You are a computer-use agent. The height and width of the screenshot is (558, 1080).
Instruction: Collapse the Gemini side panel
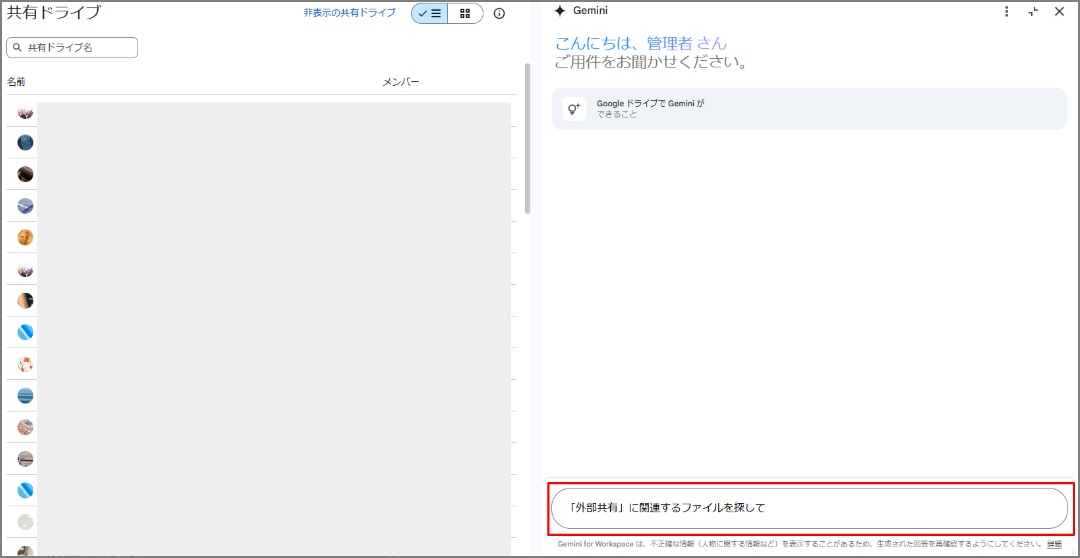tap(1033, 11)
